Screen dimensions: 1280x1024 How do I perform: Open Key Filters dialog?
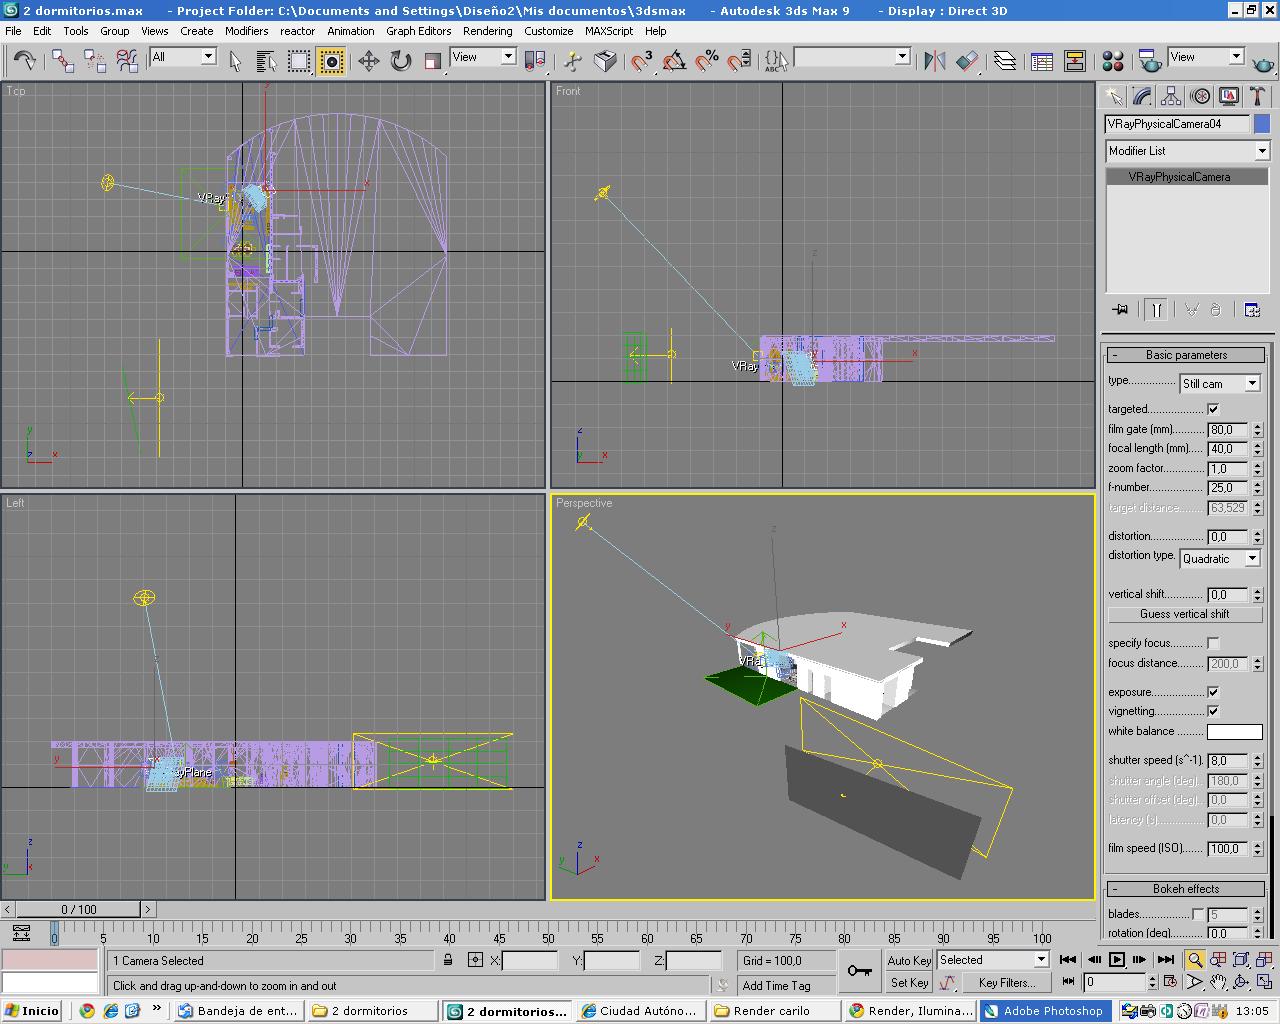[1006, 983]
